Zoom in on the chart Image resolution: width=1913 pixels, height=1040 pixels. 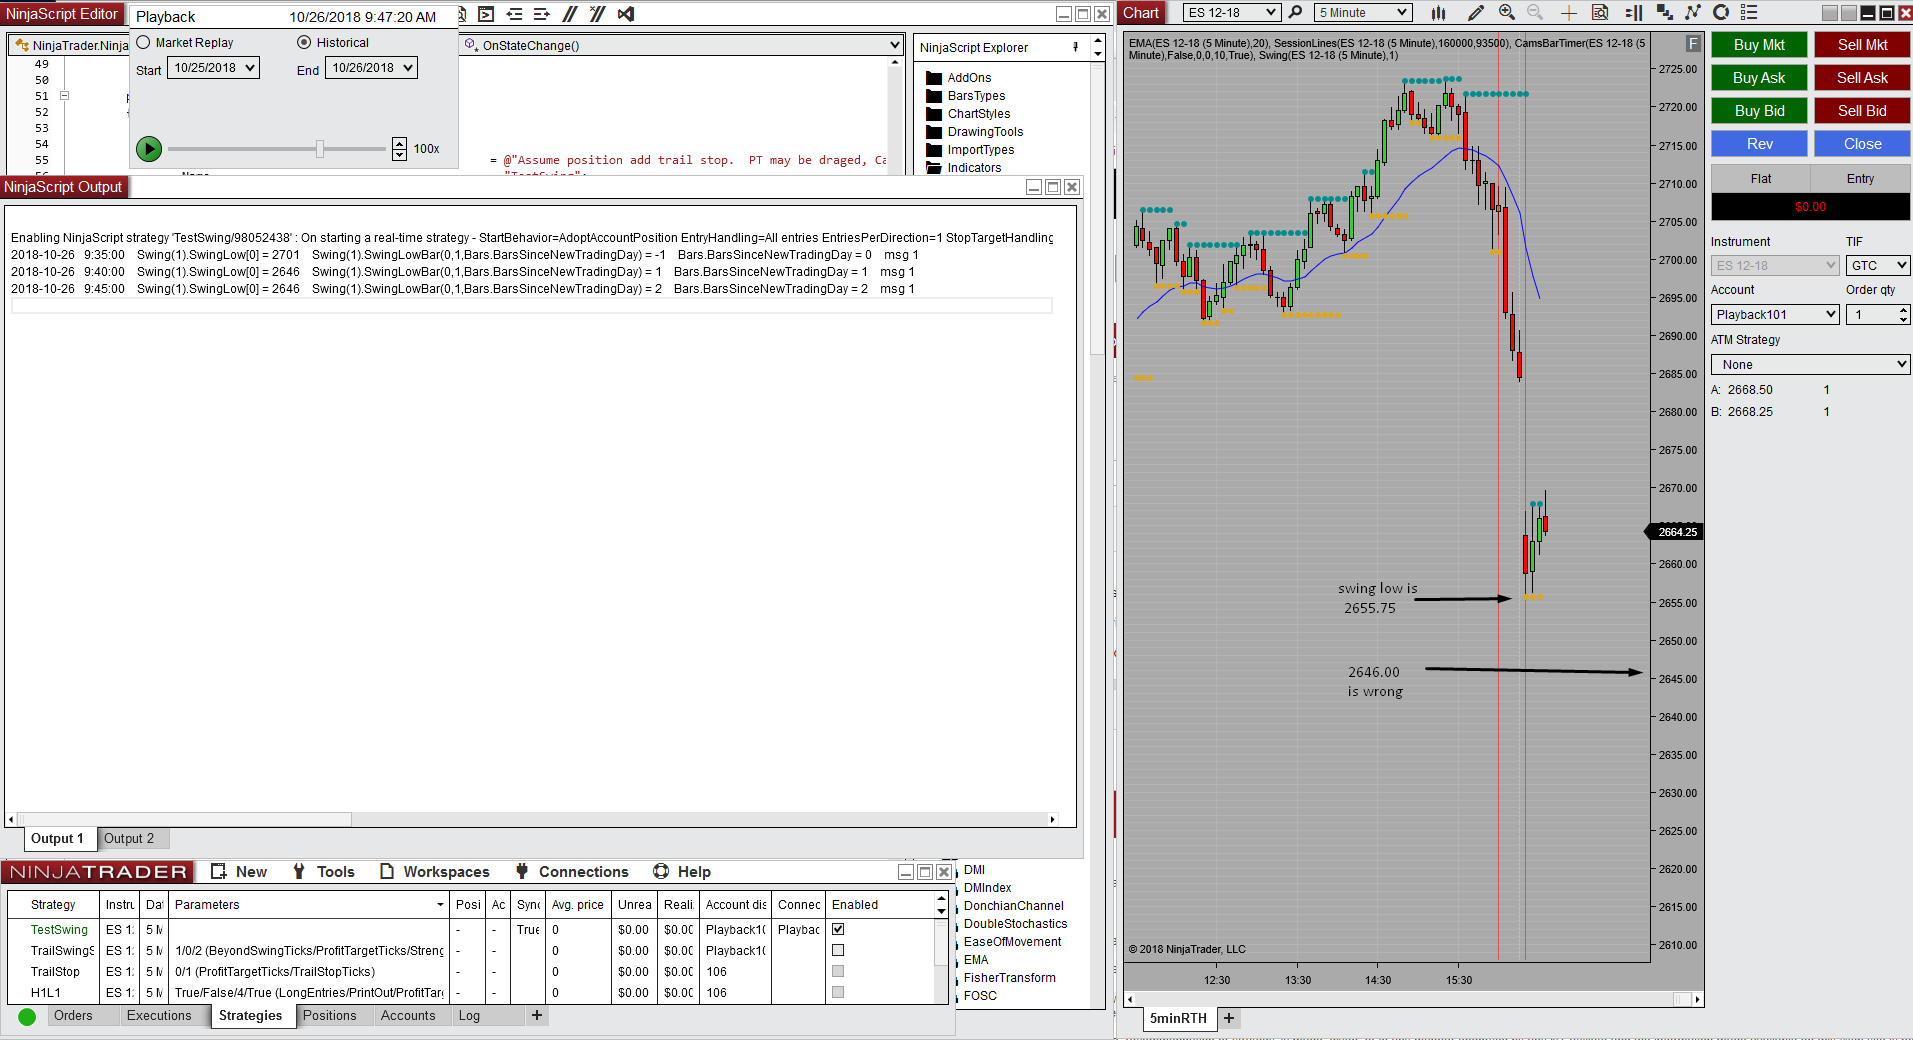[1506, 13]
